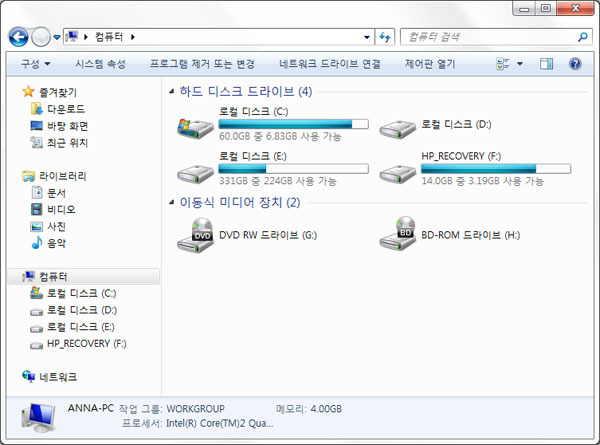The width and height of the screenshot is (600, 445).
Task: Click 제어판 열기 in toolbar
Action: pos(430,64)
